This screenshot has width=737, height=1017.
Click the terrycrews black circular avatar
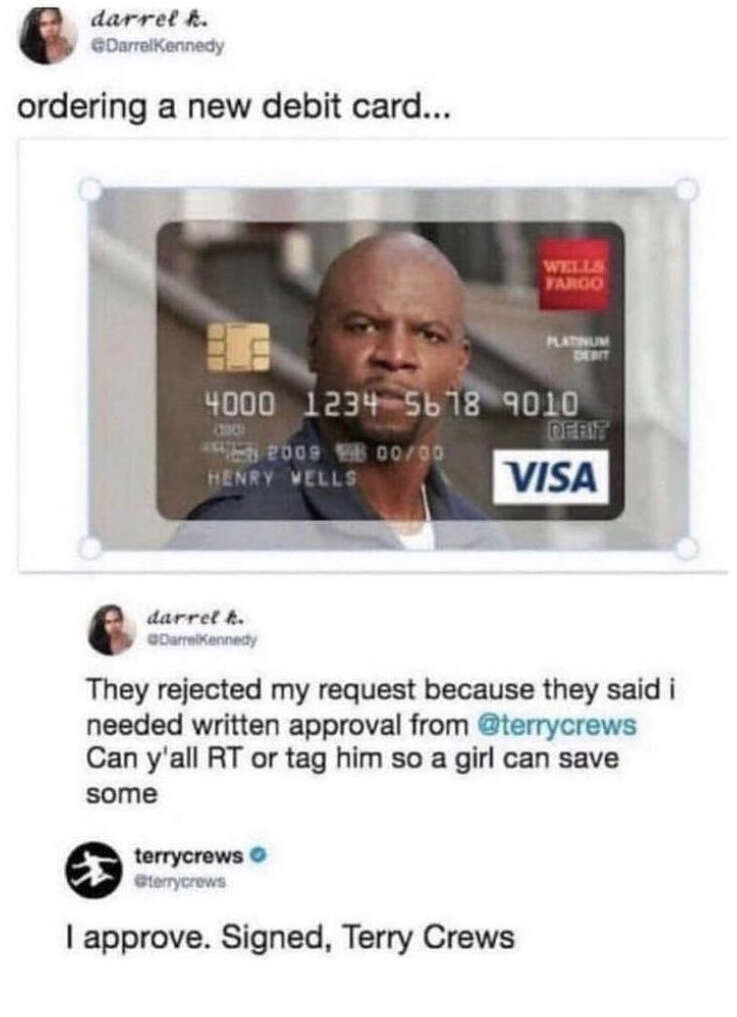tap(94, 870)
